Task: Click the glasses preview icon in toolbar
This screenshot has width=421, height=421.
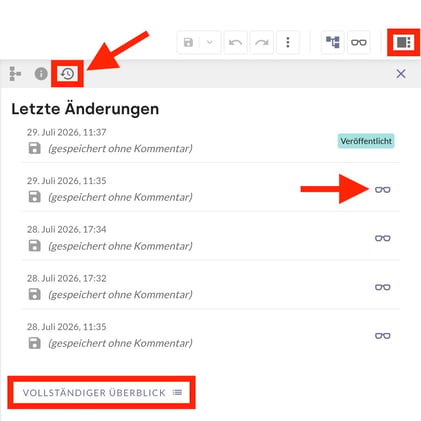Action: point(359,42)
